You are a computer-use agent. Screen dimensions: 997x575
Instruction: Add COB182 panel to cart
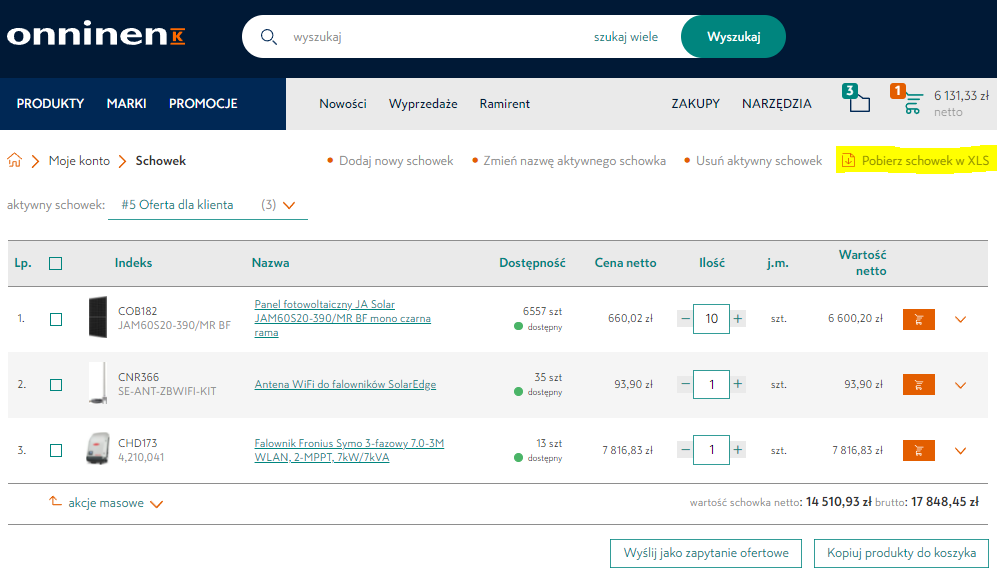918,319
